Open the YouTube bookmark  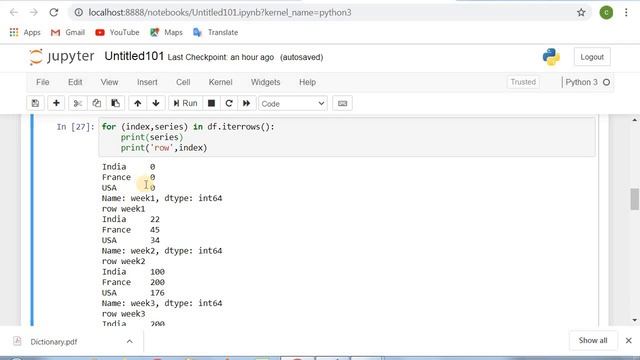117,32
